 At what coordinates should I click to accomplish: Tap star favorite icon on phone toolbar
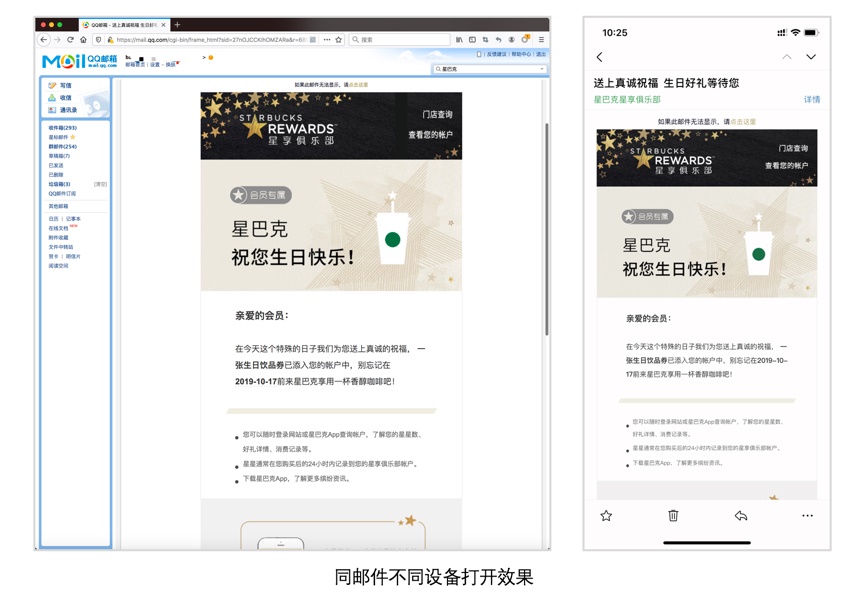606,516
